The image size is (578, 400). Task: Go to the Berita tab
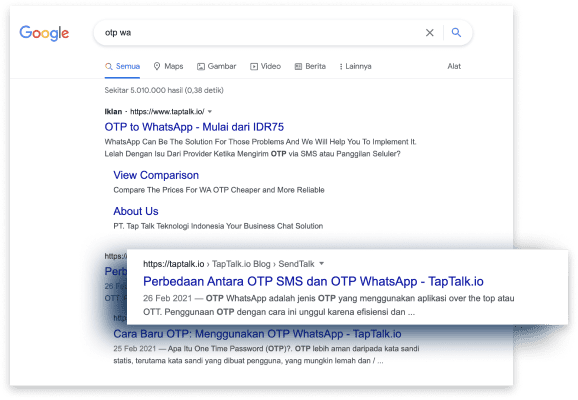click(310, 66)
